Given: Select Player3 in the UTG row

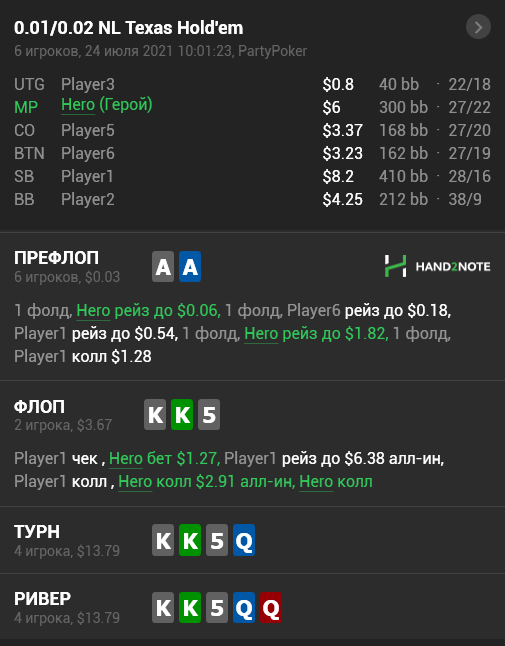Looking at the screenshot, I should click(88, 84).
